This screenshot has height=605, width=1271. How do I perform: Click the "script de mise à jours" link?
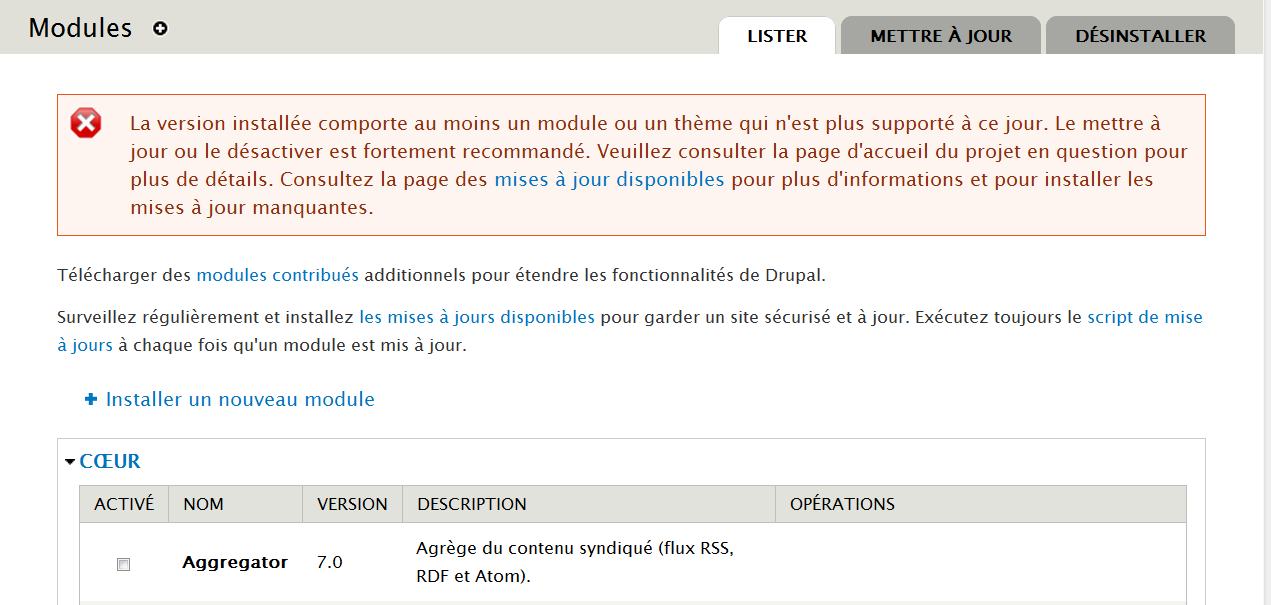pos(1144,317)
